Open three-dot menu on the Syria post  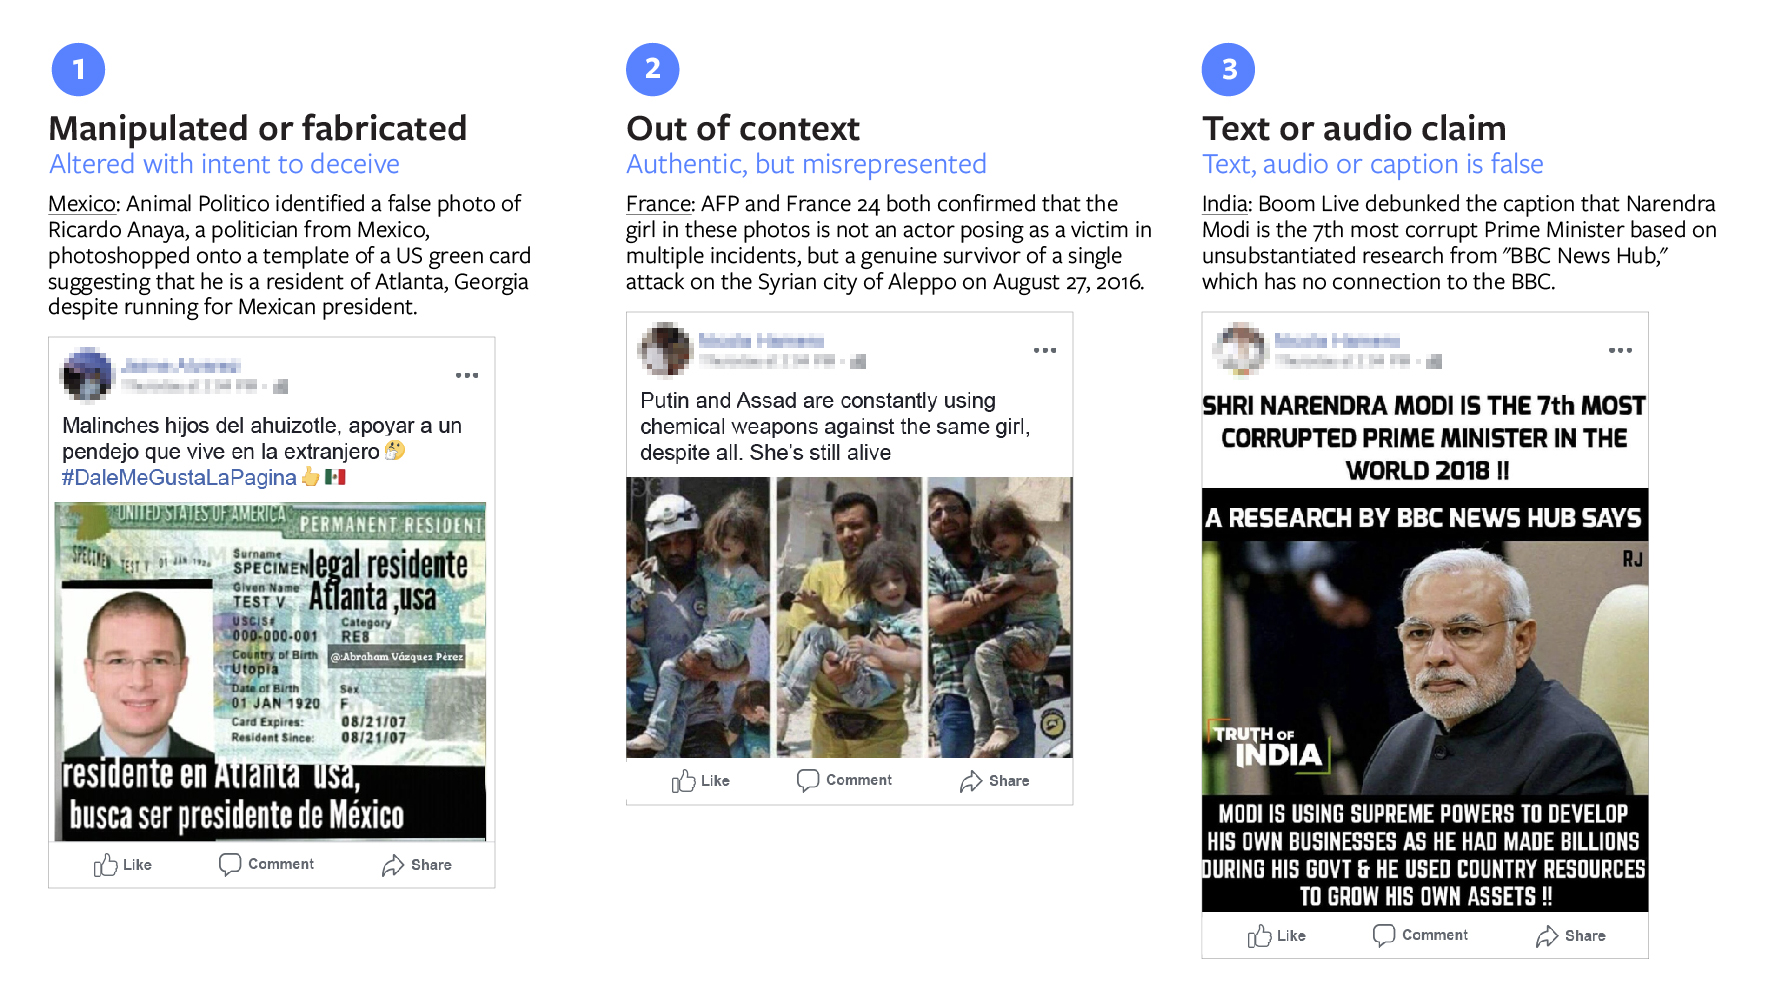tap(1045, 350)
